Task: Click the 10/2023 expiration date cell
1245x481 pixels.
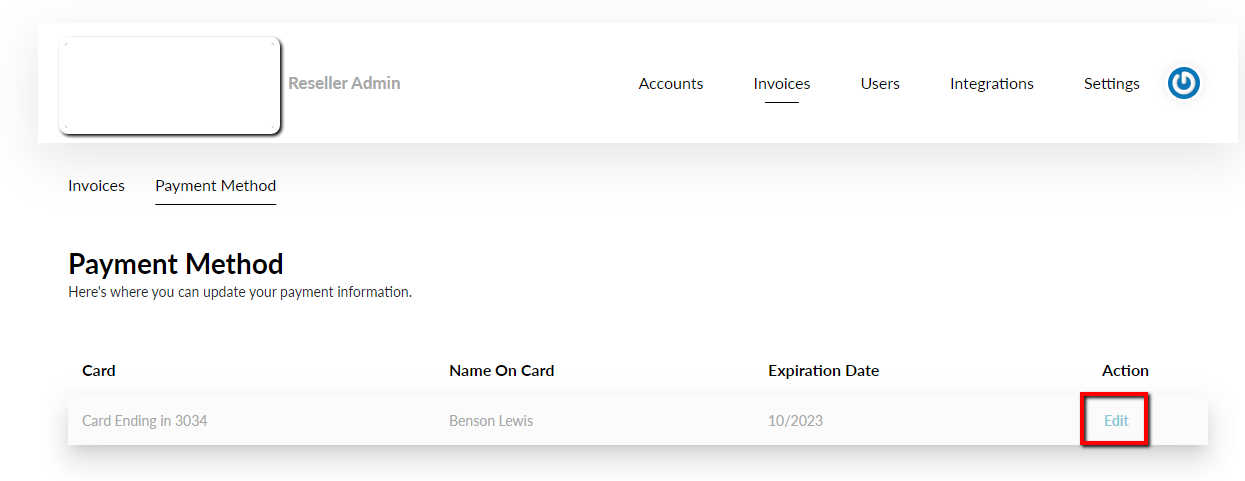Action: click(796, 421)
